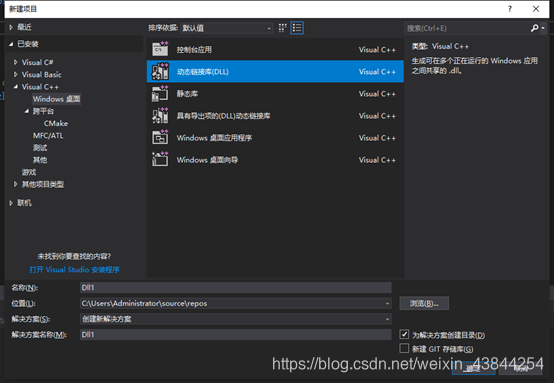The height and width of the screenshot is (383, 554).
Task: Select 控制台应用 template row text
Action: click(194, 49)
